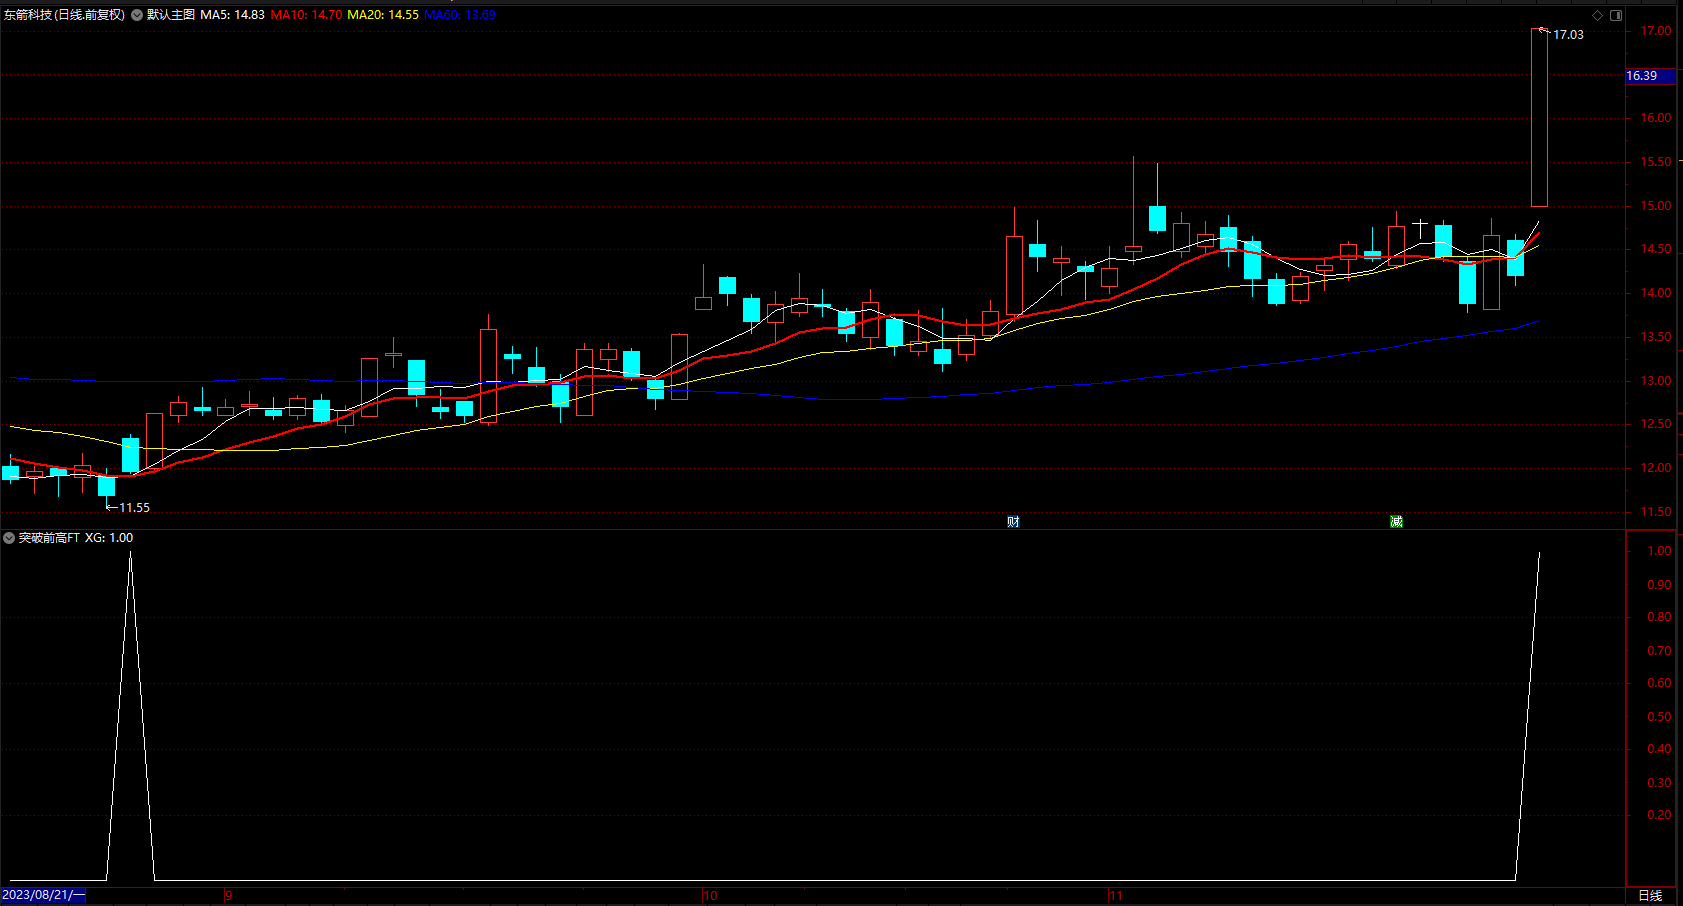Click the diamond icon at chart top-right
1683x906 pixels.
[x=1598, y=15]
